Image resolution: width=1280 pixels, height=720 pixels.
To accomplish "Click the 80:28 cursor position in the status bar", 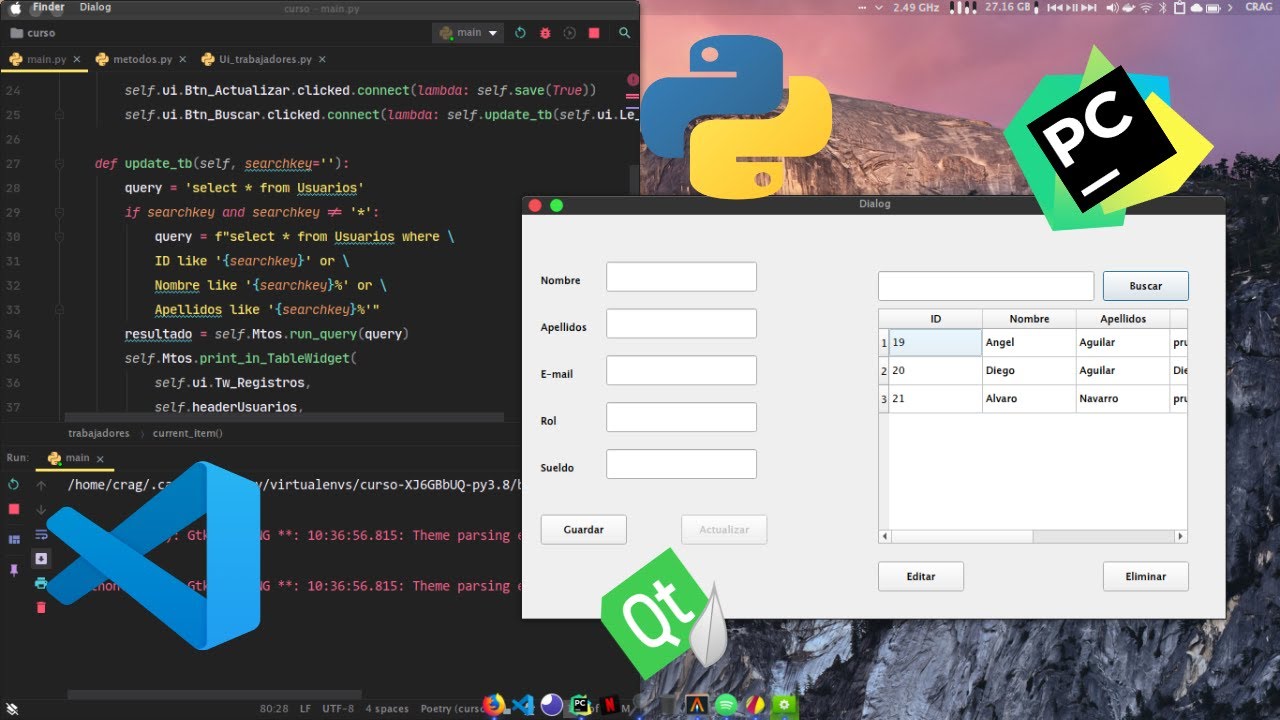I will (274, 709).
